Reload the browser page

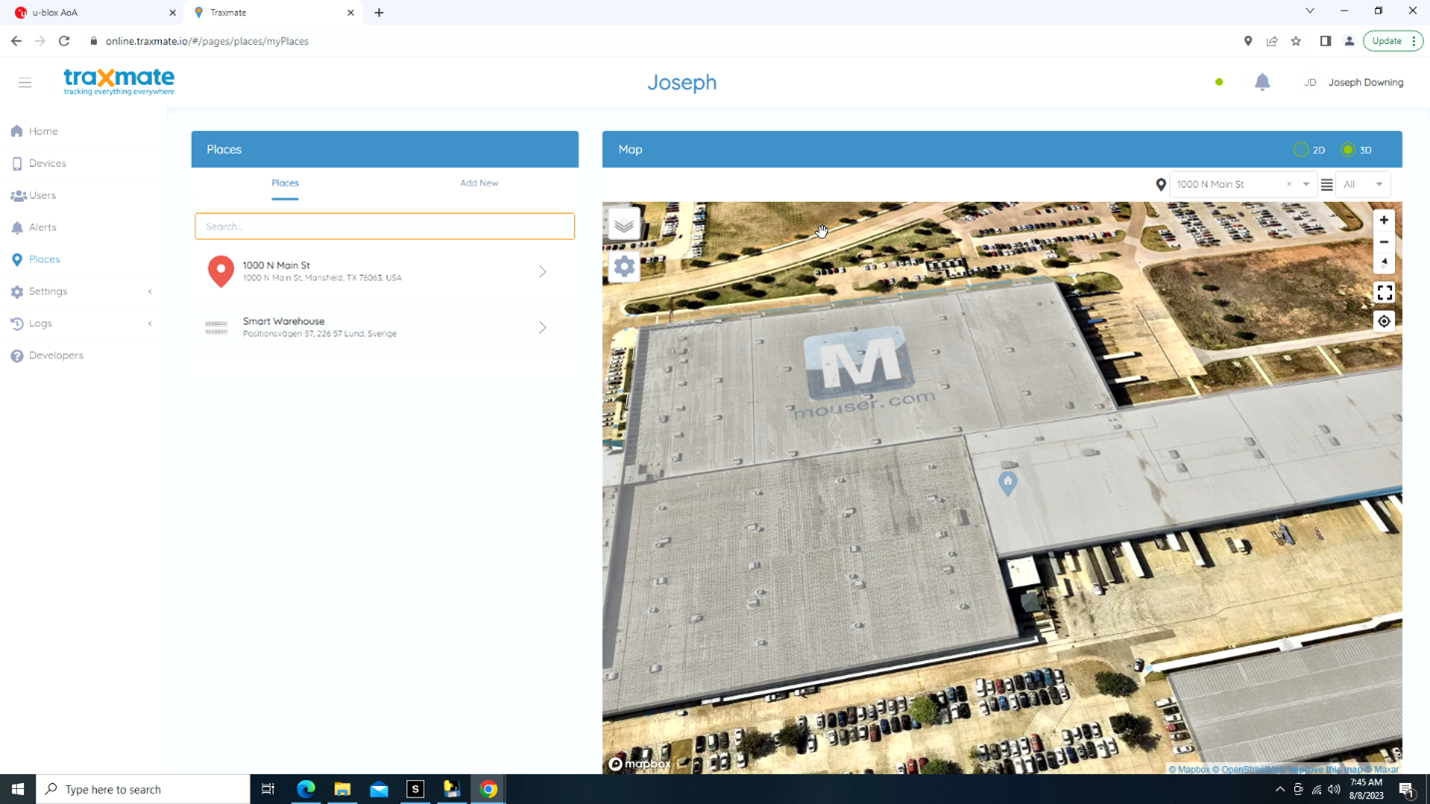point(64,41)
